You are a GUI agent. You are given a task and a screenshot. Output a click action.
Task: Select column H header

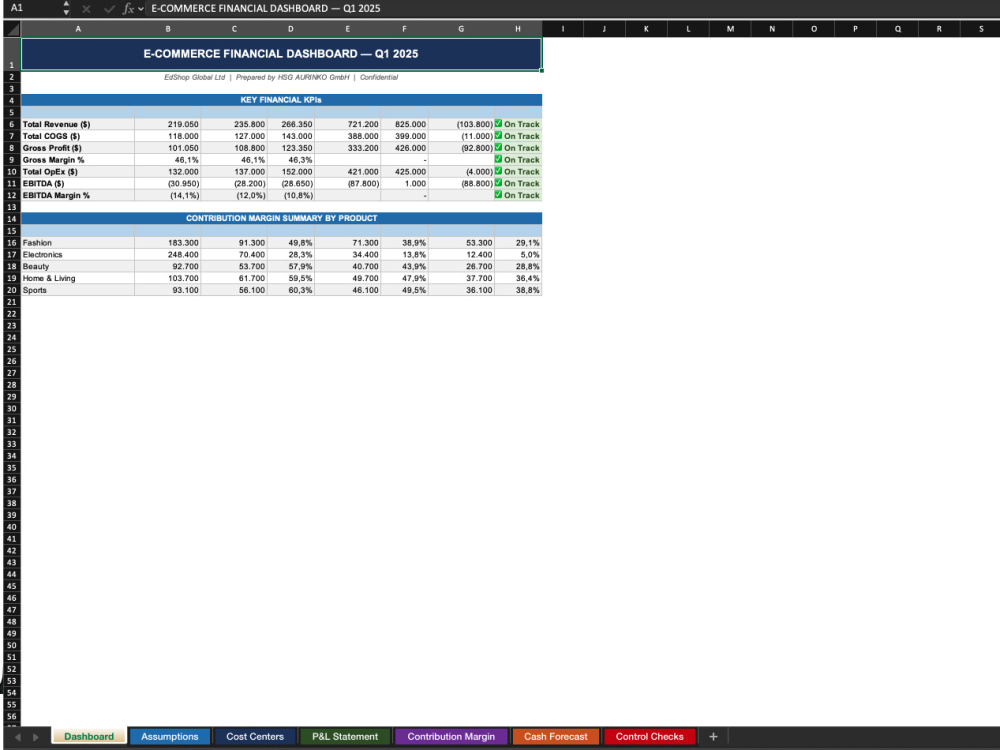pos(518,29)
